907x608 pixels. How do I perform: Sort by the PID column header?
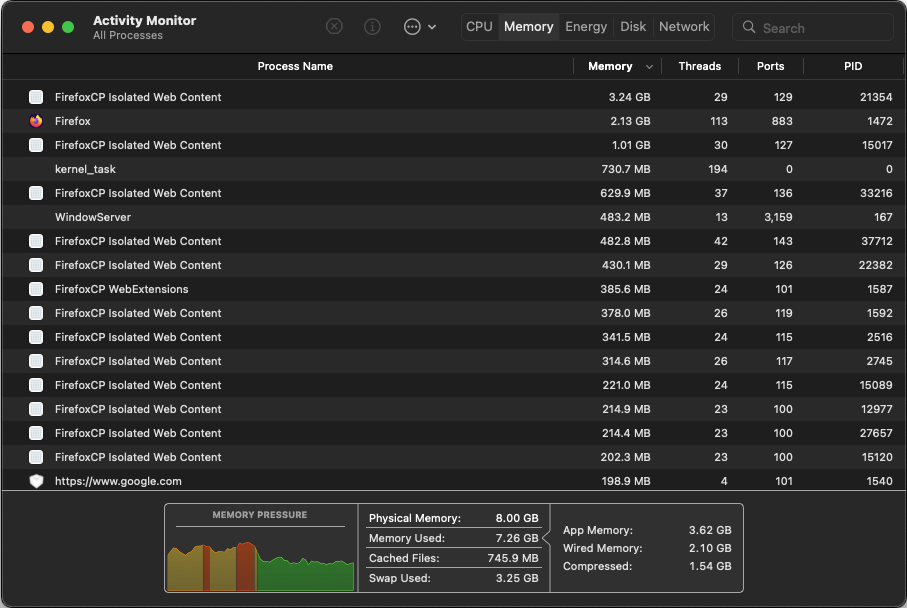(853, 67)
